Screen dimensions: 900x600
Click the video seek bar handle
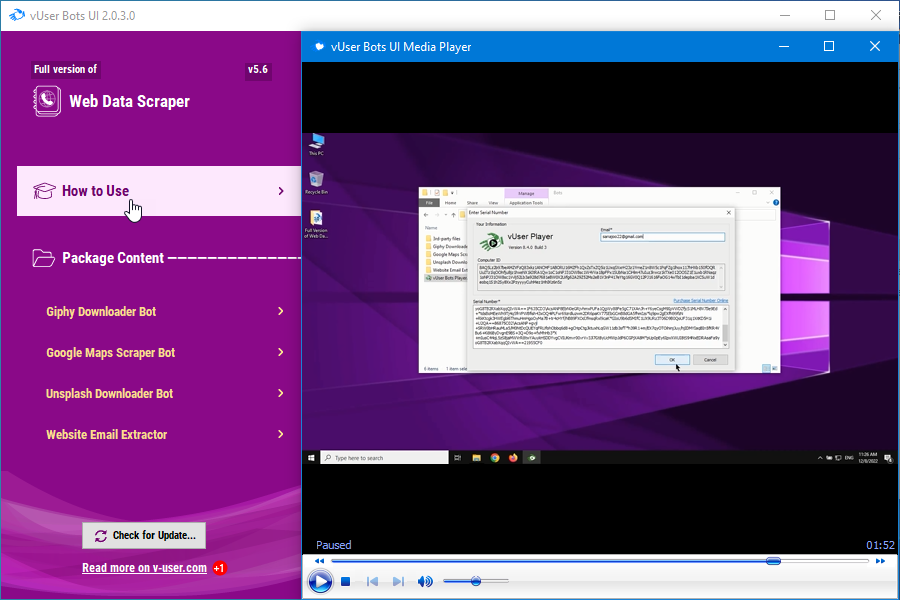tap(773, 560)
